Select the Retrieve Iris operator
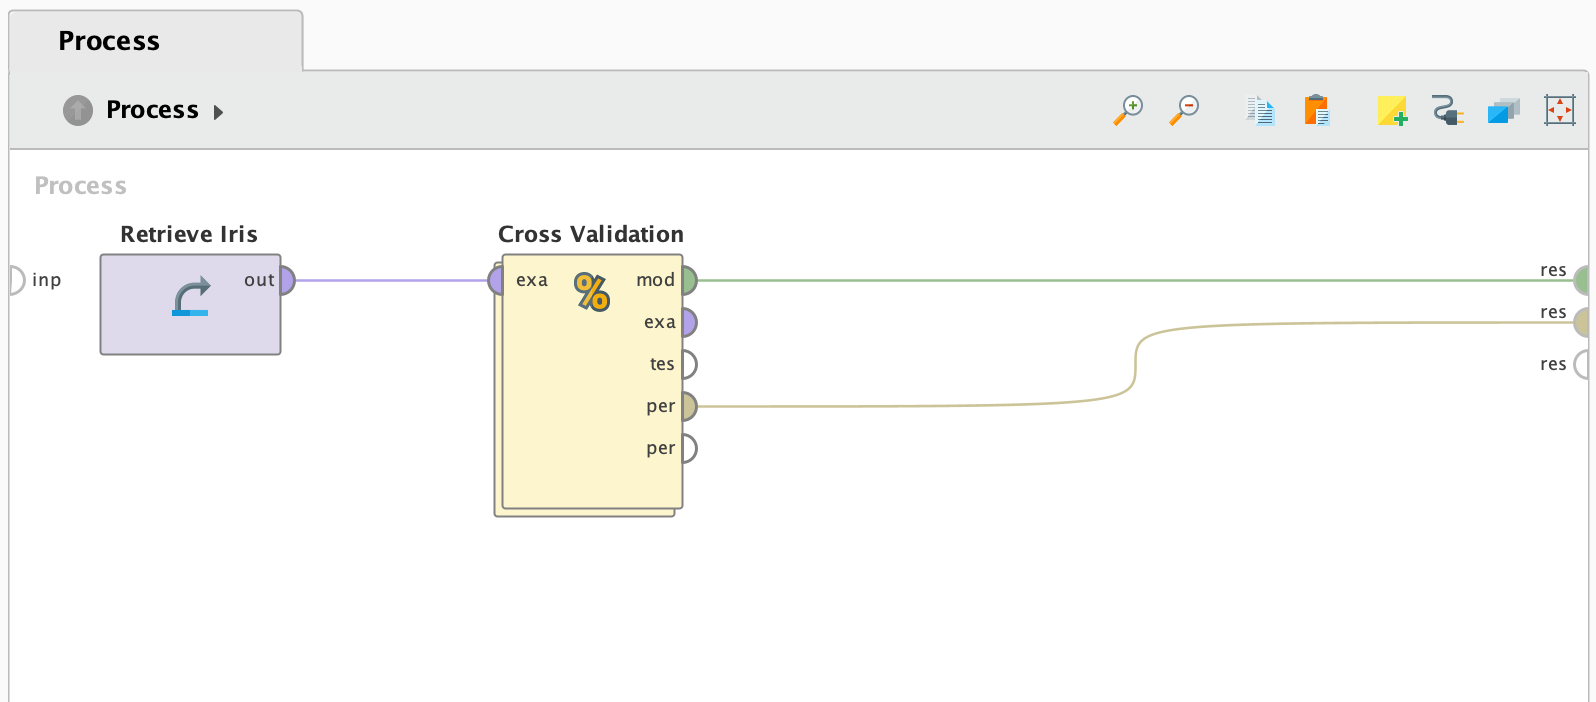Image resolution: width=1596 pixels, height=702 pixels. pos(190,315)
